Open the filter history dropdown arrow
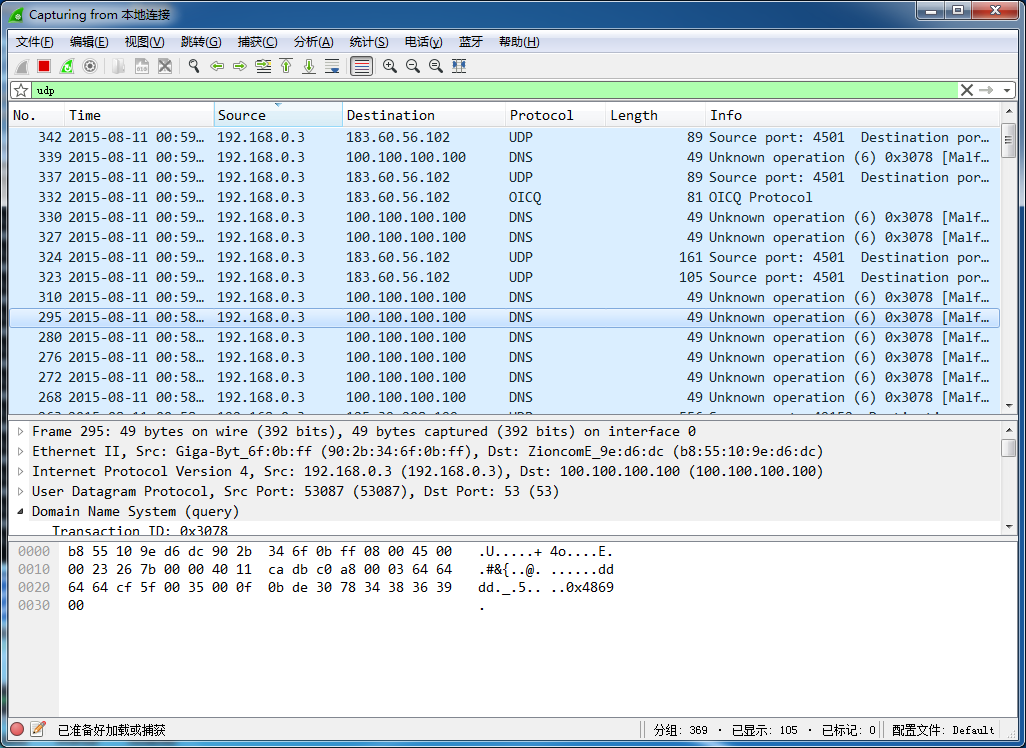This screenshot has height=748, width=1026. (x=1006, y=90)
